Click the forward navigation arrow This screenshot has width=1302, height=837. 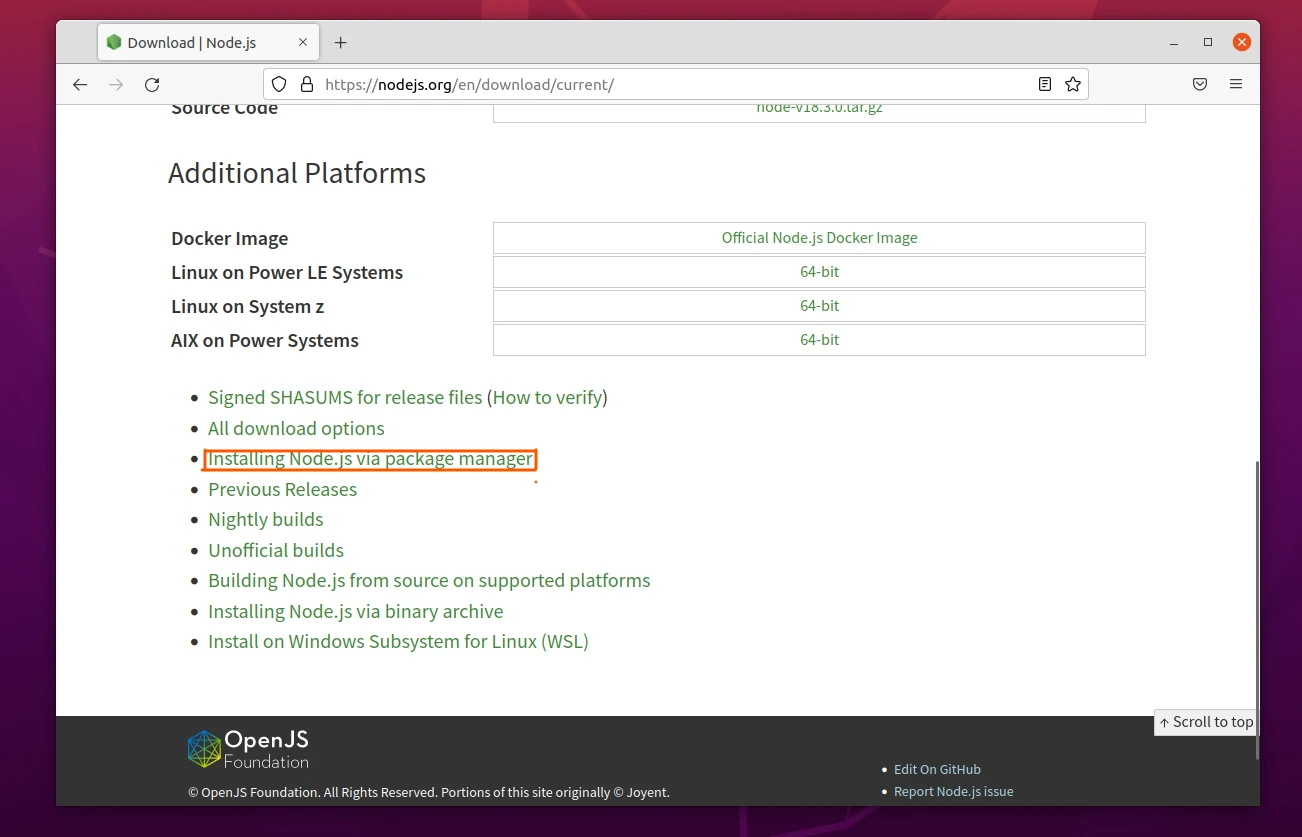coord(116,85)
